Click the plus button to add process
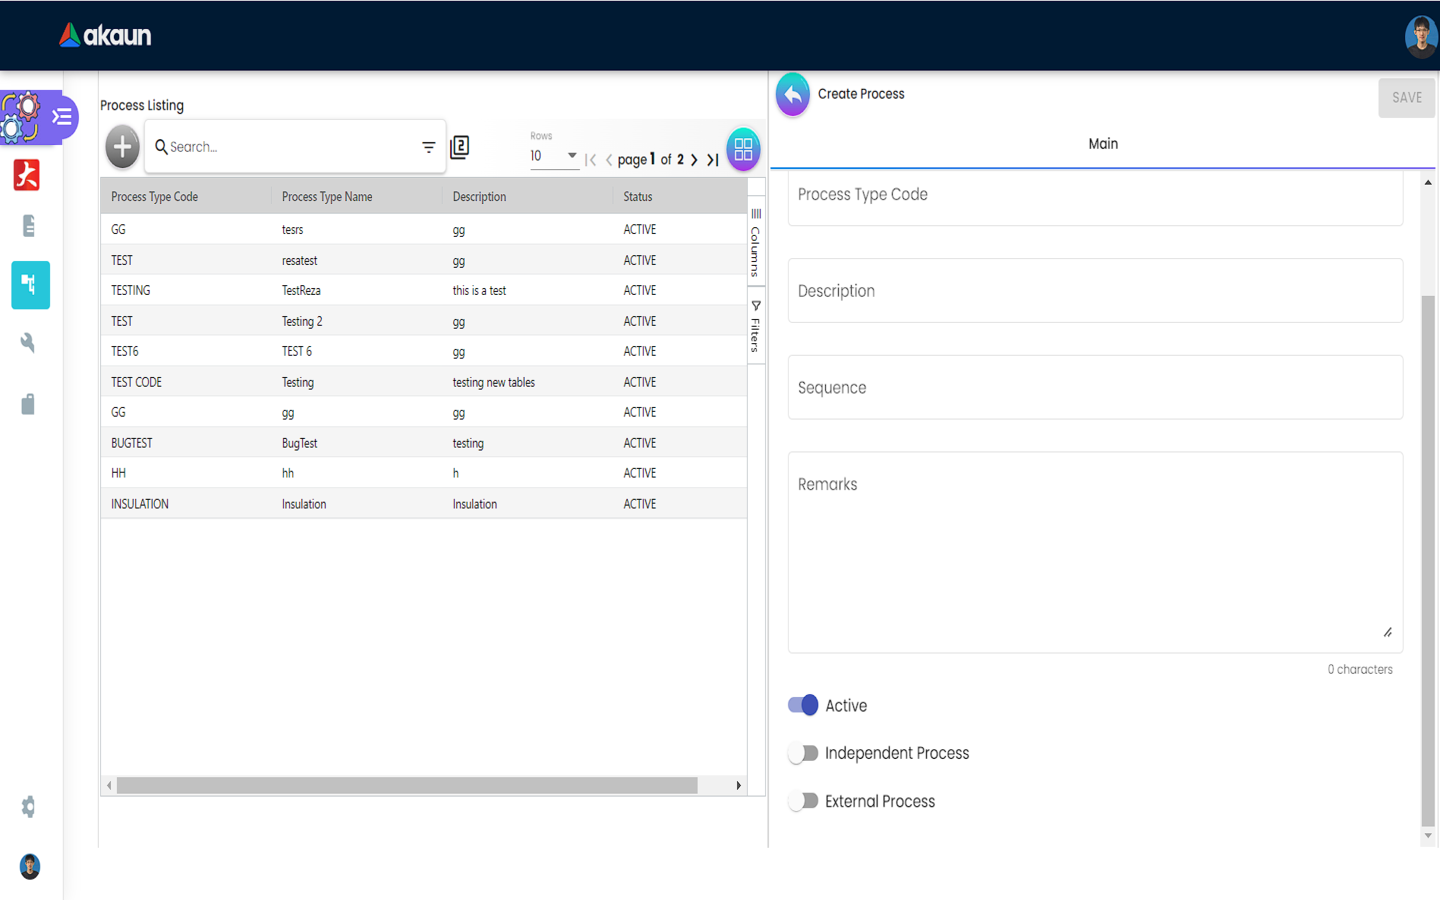 (x=122, y=147)
